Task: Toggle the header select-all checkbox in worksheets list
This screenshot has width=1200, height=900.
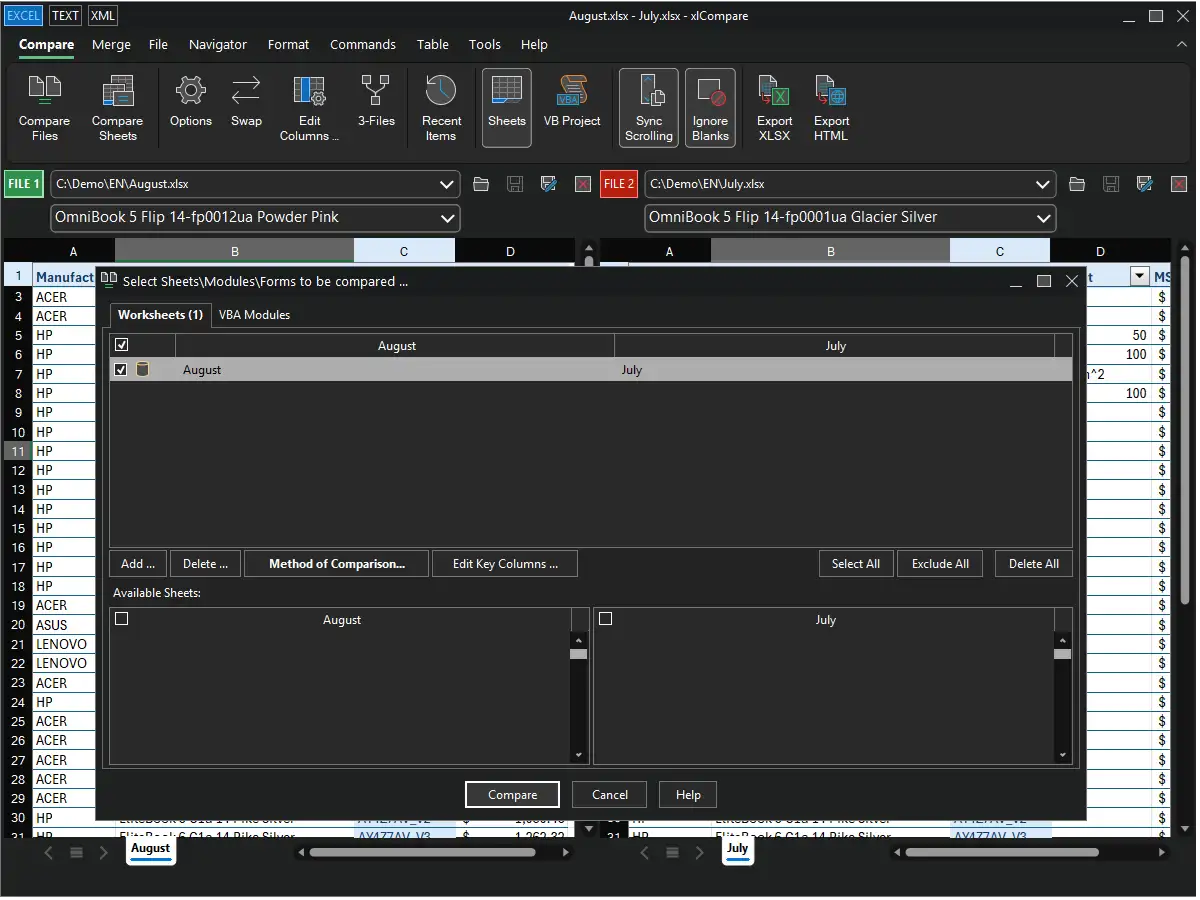Action: click(121, 345)
